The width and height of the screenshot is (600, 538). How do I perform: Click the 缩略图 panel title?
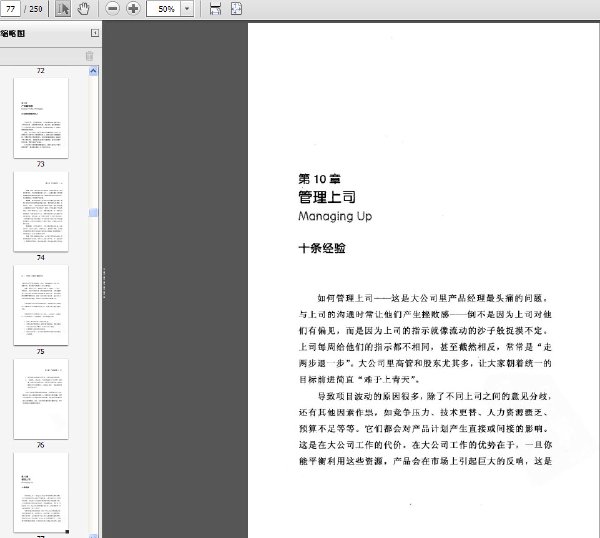(13, 33)
